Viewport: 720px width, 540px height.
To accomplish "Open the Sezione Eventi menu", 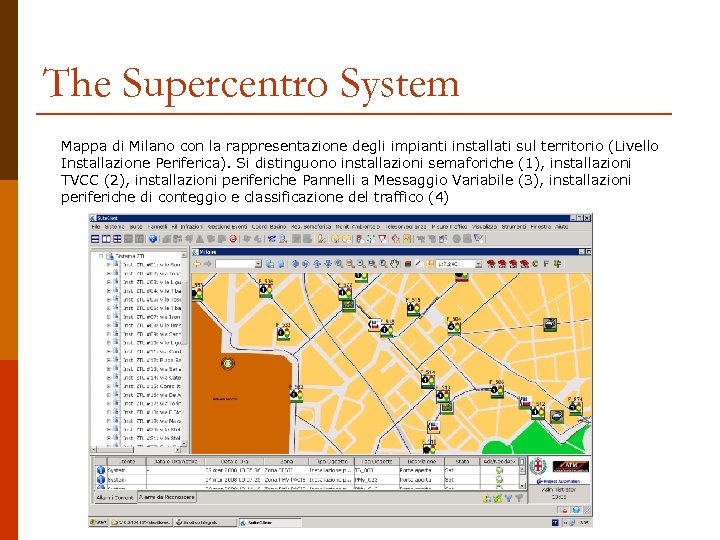I will [x=227, y=227].
